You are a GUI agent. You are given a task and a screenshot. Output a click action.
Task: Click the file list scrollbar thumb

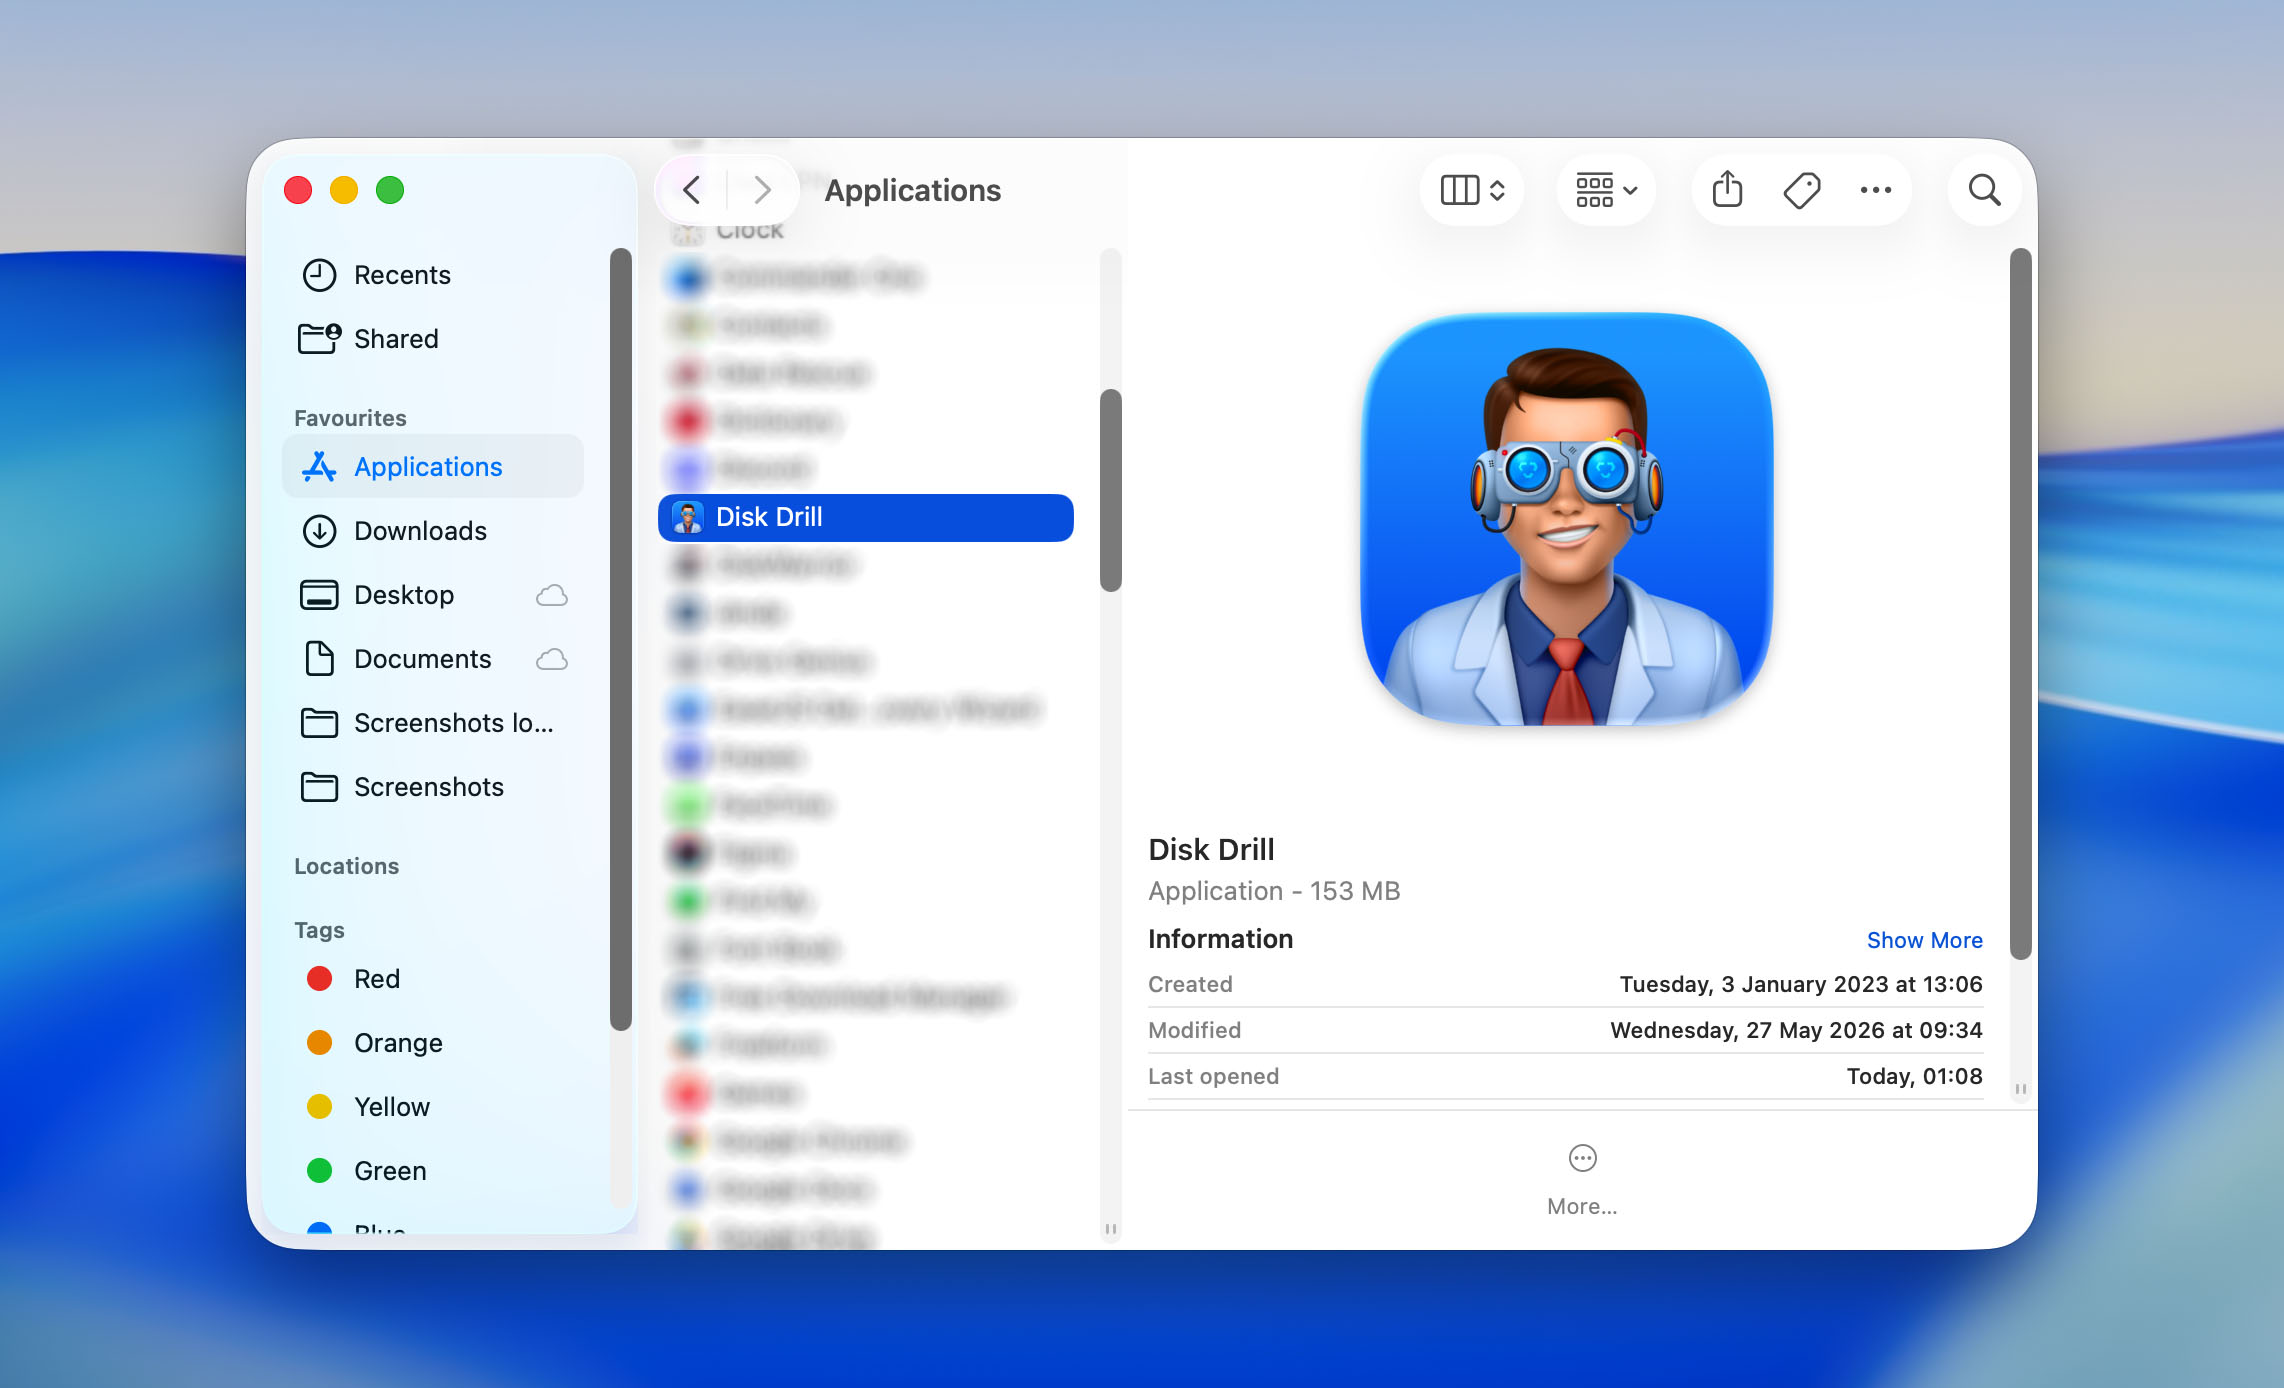coord(1110,490)
